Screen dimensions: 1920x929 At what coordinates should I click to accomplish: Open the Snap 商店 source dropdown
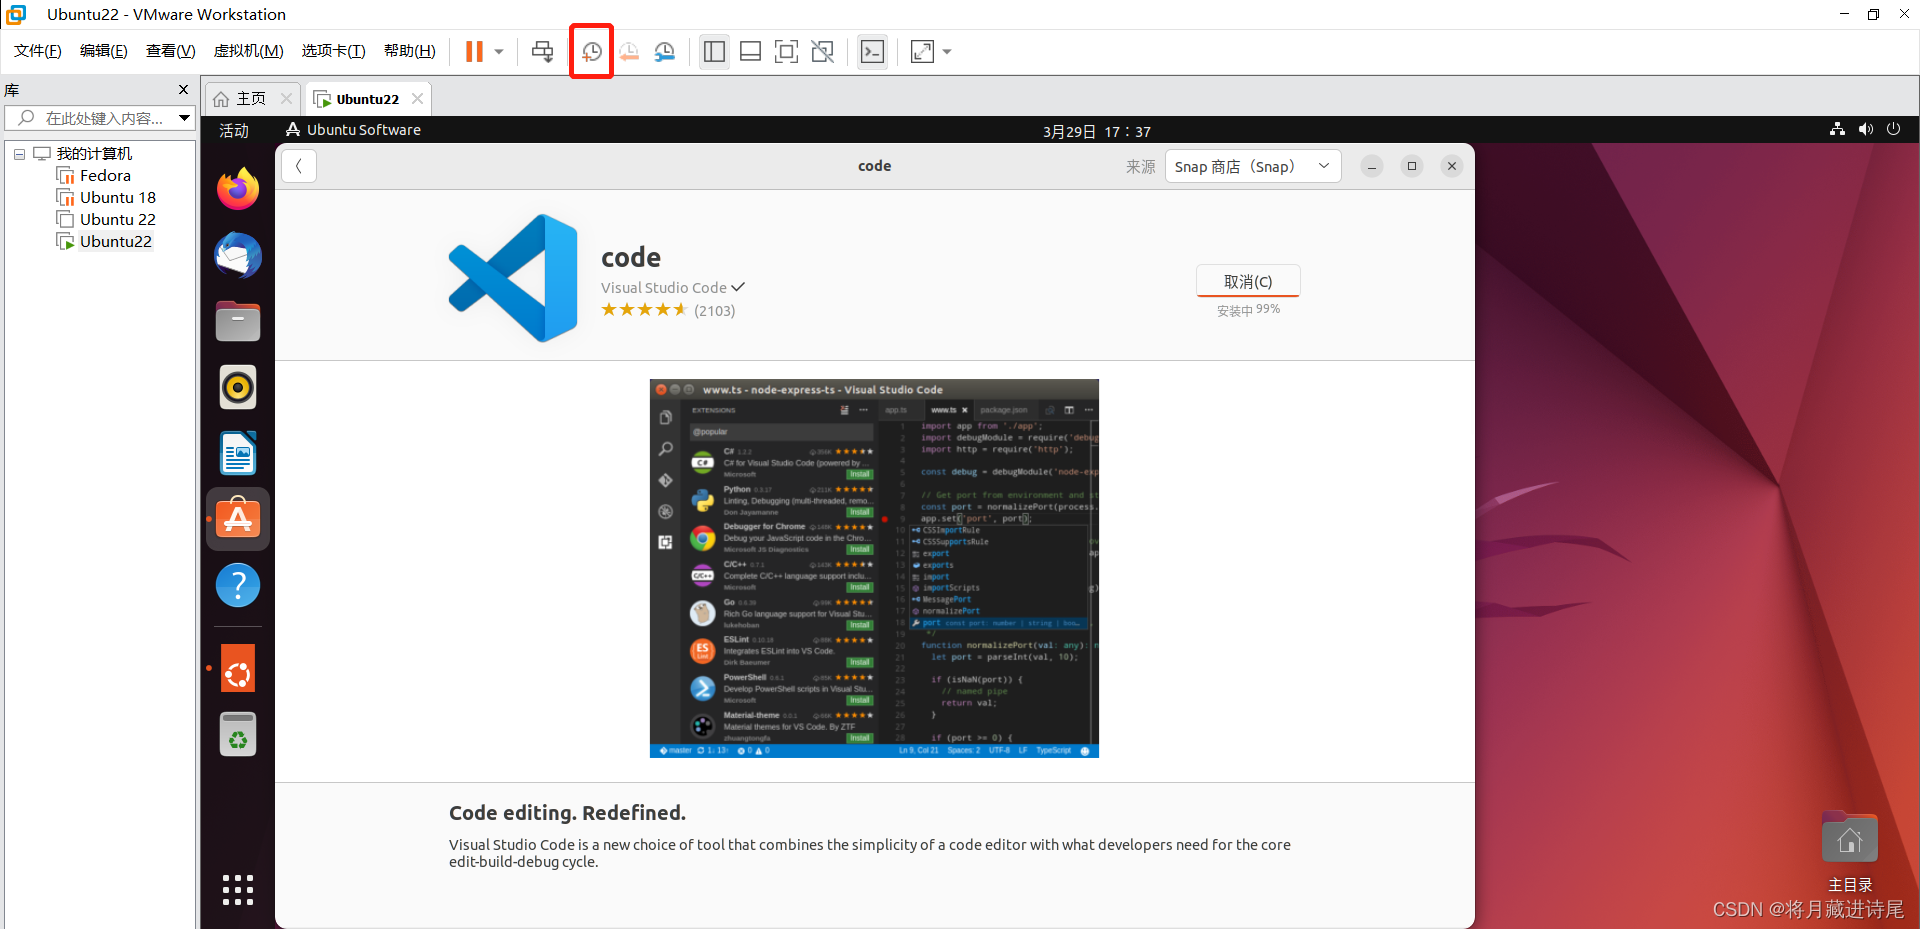coord(1253,166)
